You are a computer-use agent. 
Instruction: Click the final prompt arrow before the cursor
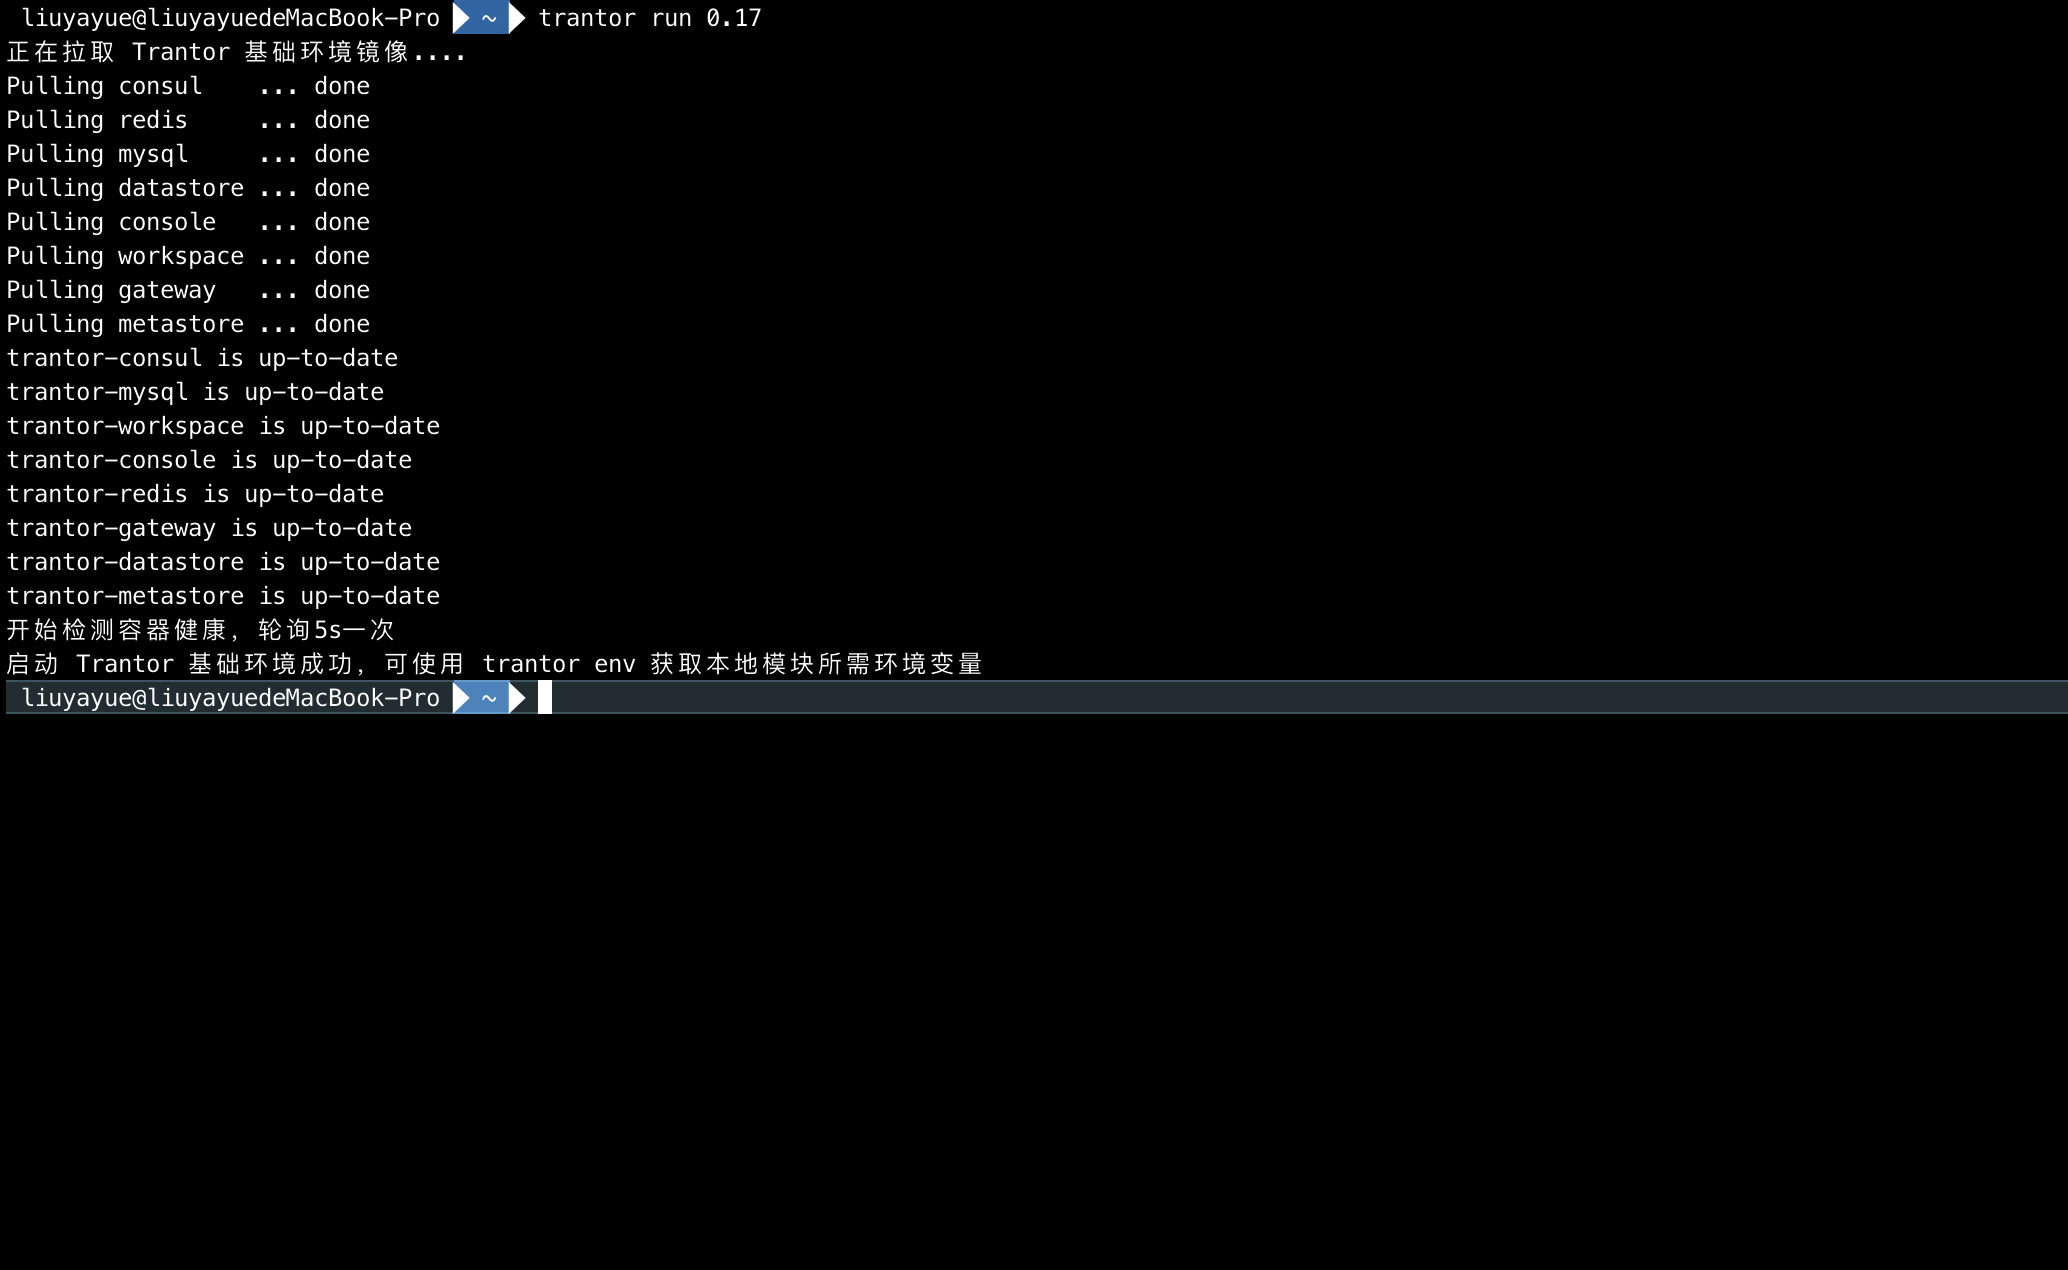tap(518, 697)
